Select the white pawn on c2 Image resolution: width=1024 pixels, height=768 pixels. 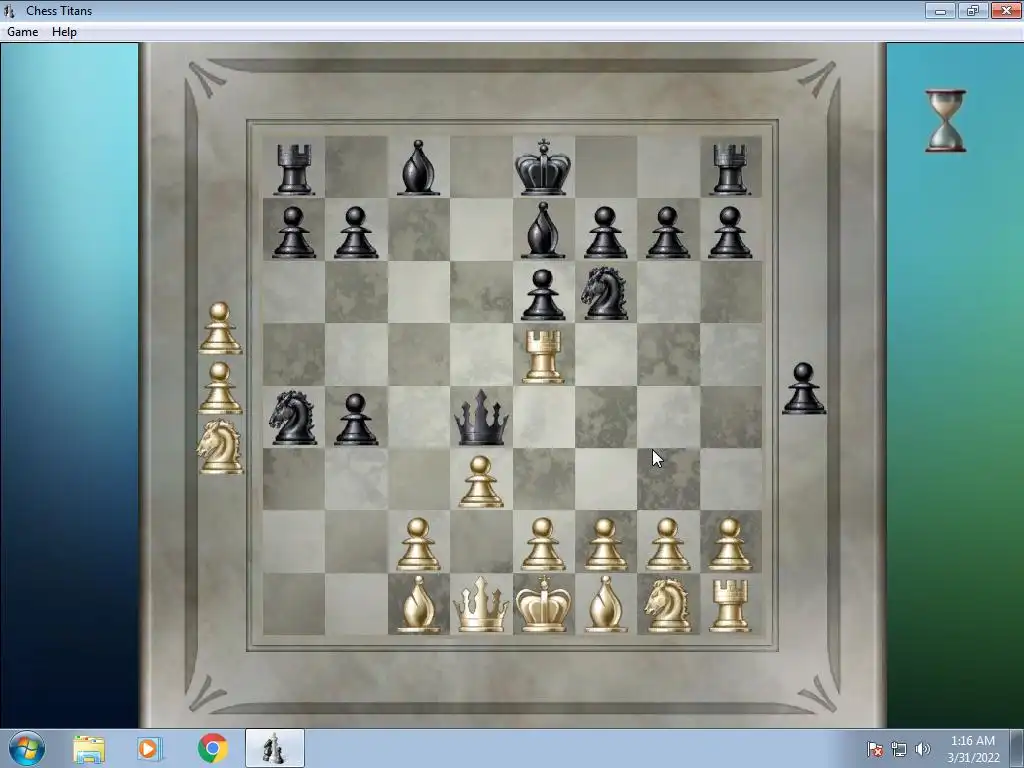(x=418, y=545)
